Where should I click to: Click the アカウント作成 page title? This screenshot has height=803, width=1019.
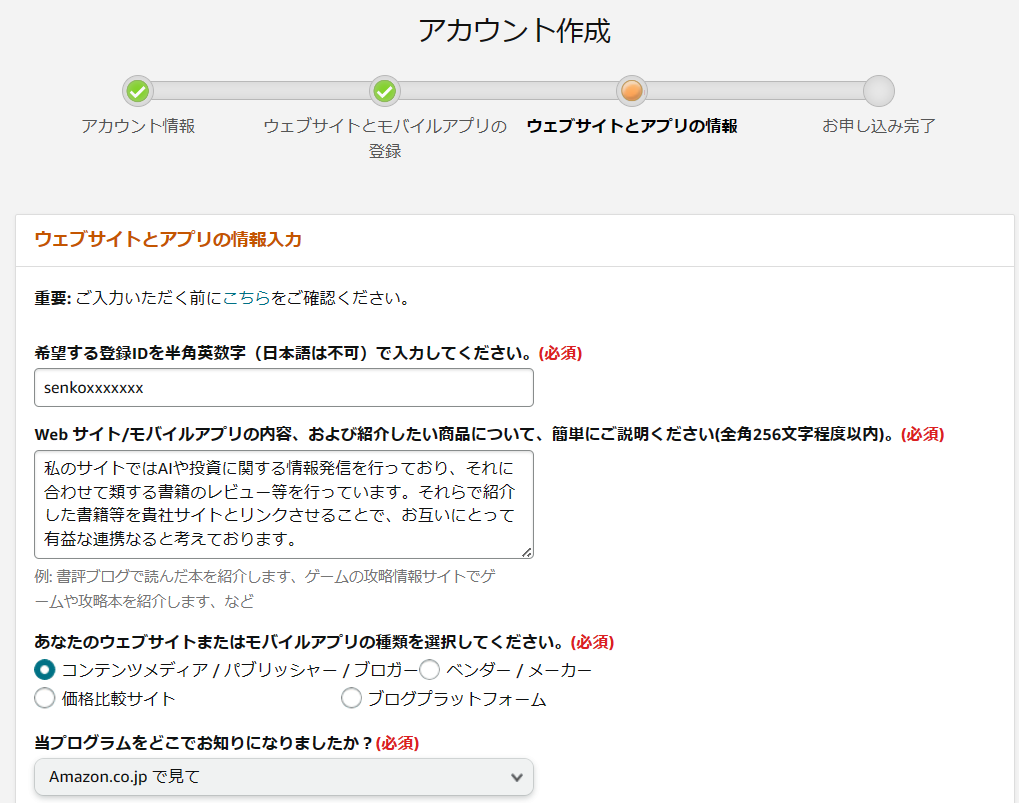click(x=514, y=31)
